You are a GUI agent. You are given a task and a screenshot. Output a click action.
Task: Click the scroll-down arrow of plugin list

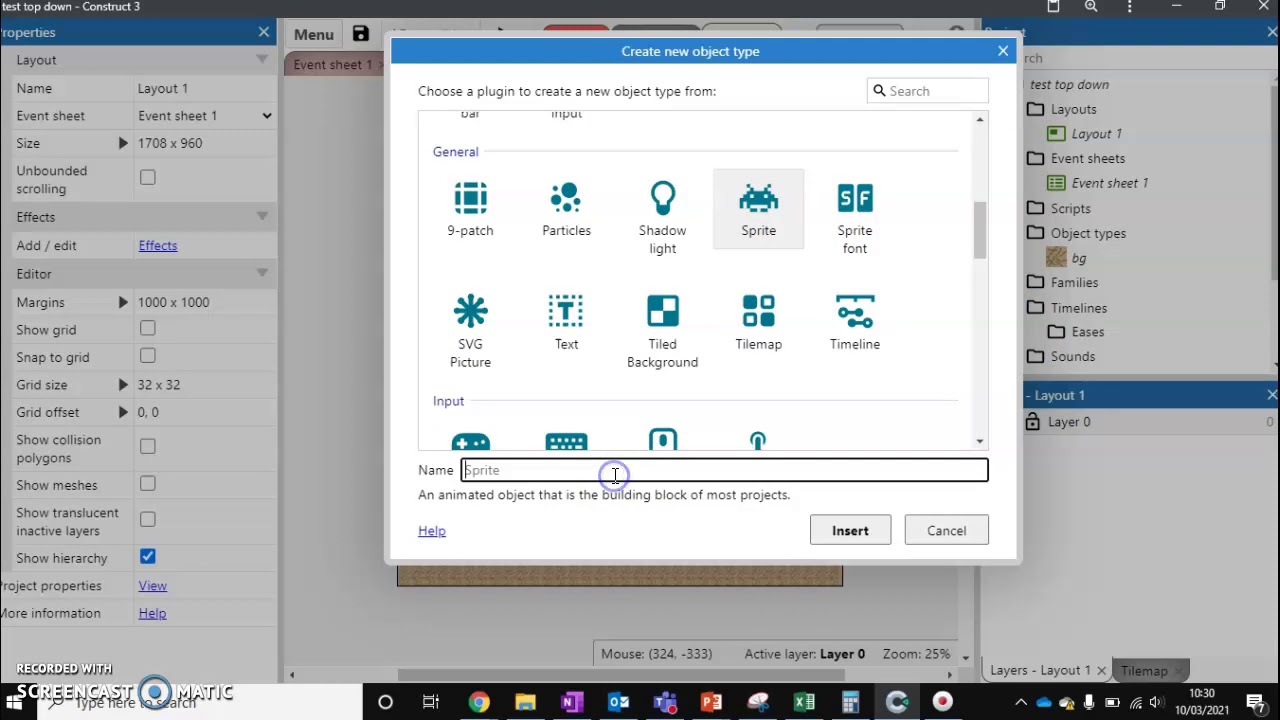(x=980, y=441)
